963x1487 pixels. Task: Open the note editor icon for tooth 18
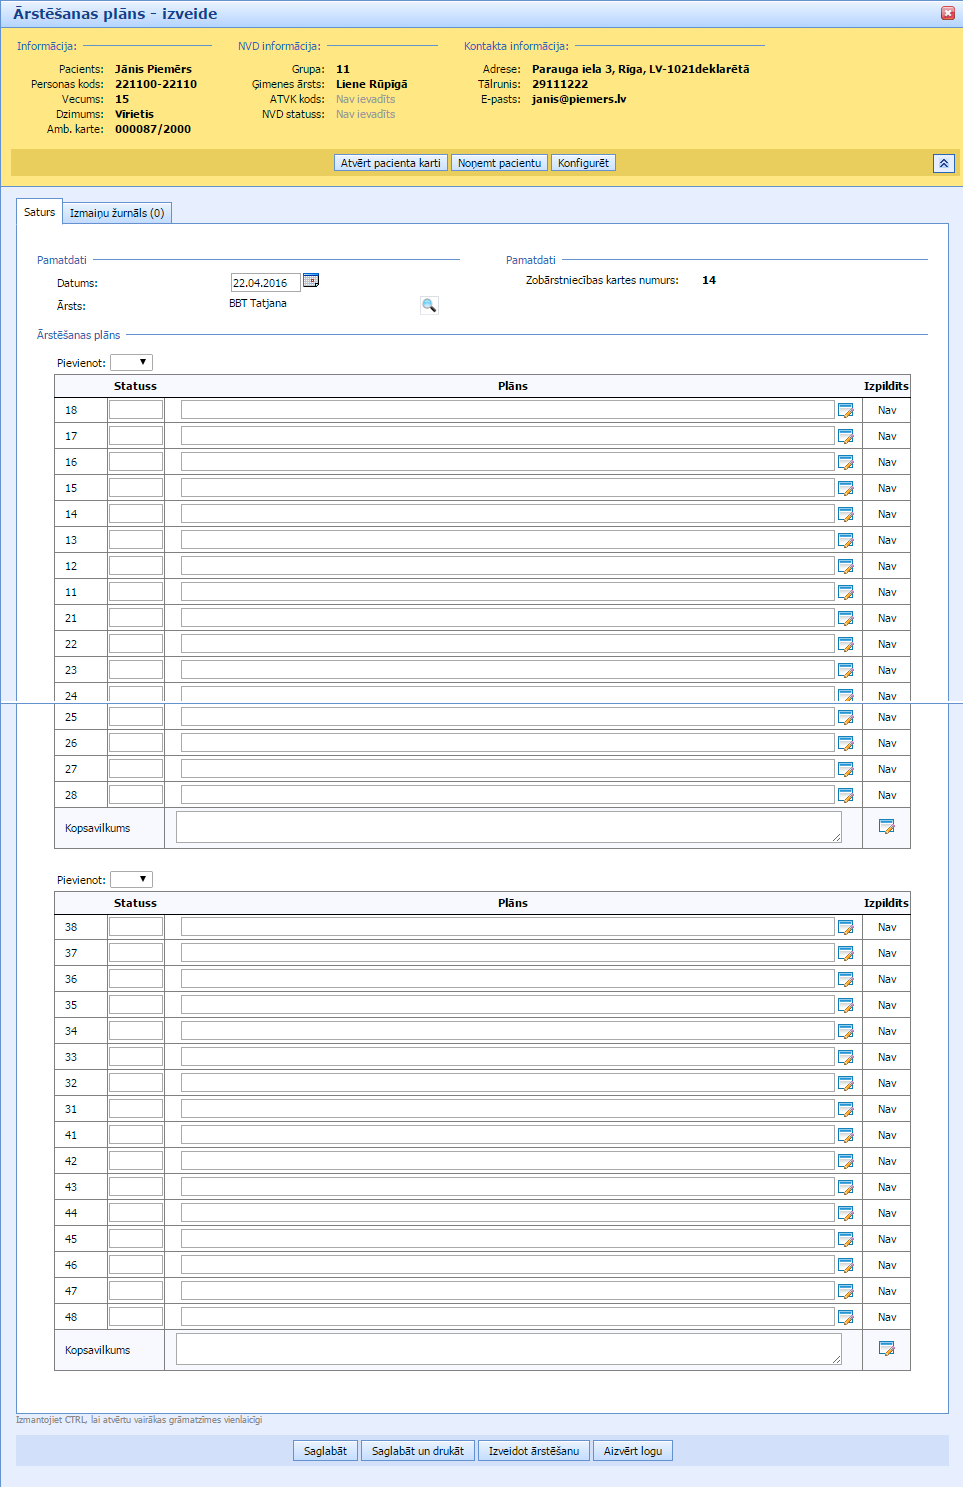845,410
